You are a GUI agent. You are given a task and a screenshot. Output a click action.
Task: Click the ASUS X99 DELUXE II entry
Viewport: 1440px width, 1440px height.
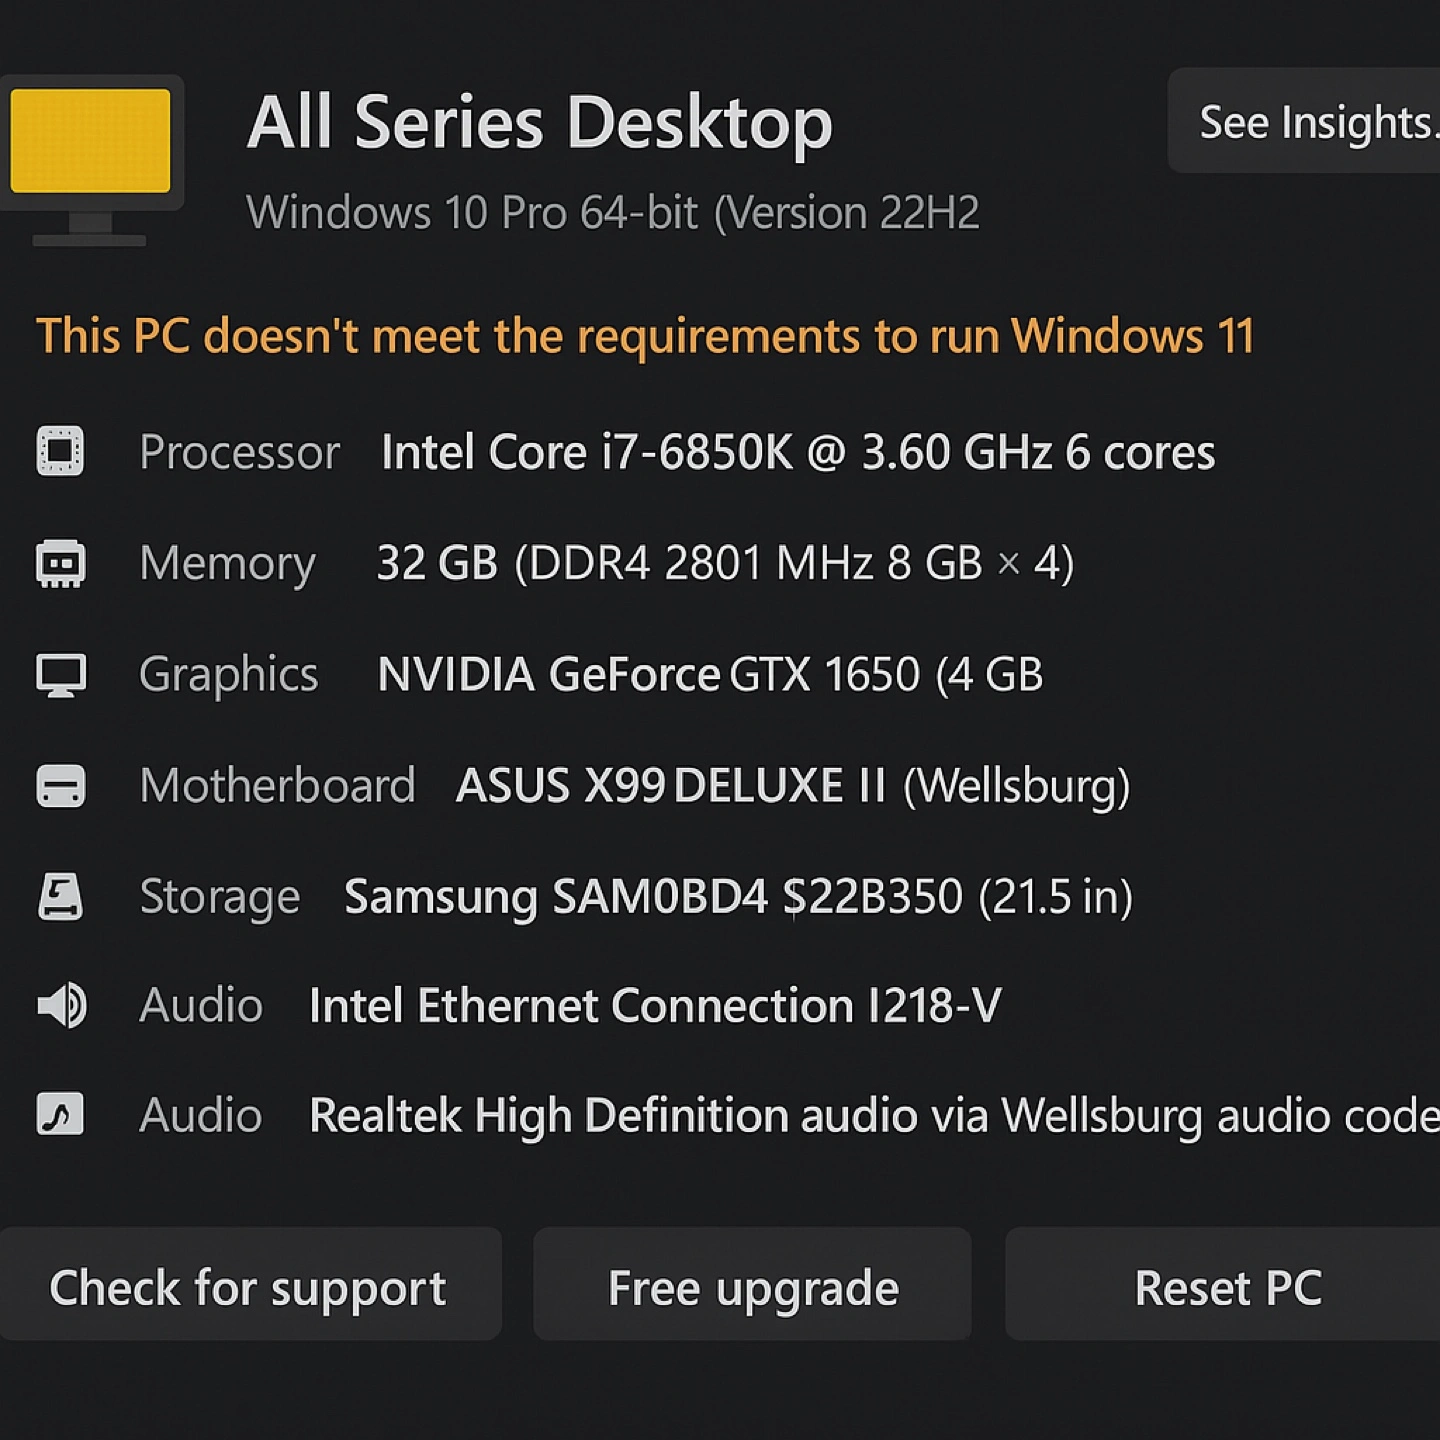793,786
